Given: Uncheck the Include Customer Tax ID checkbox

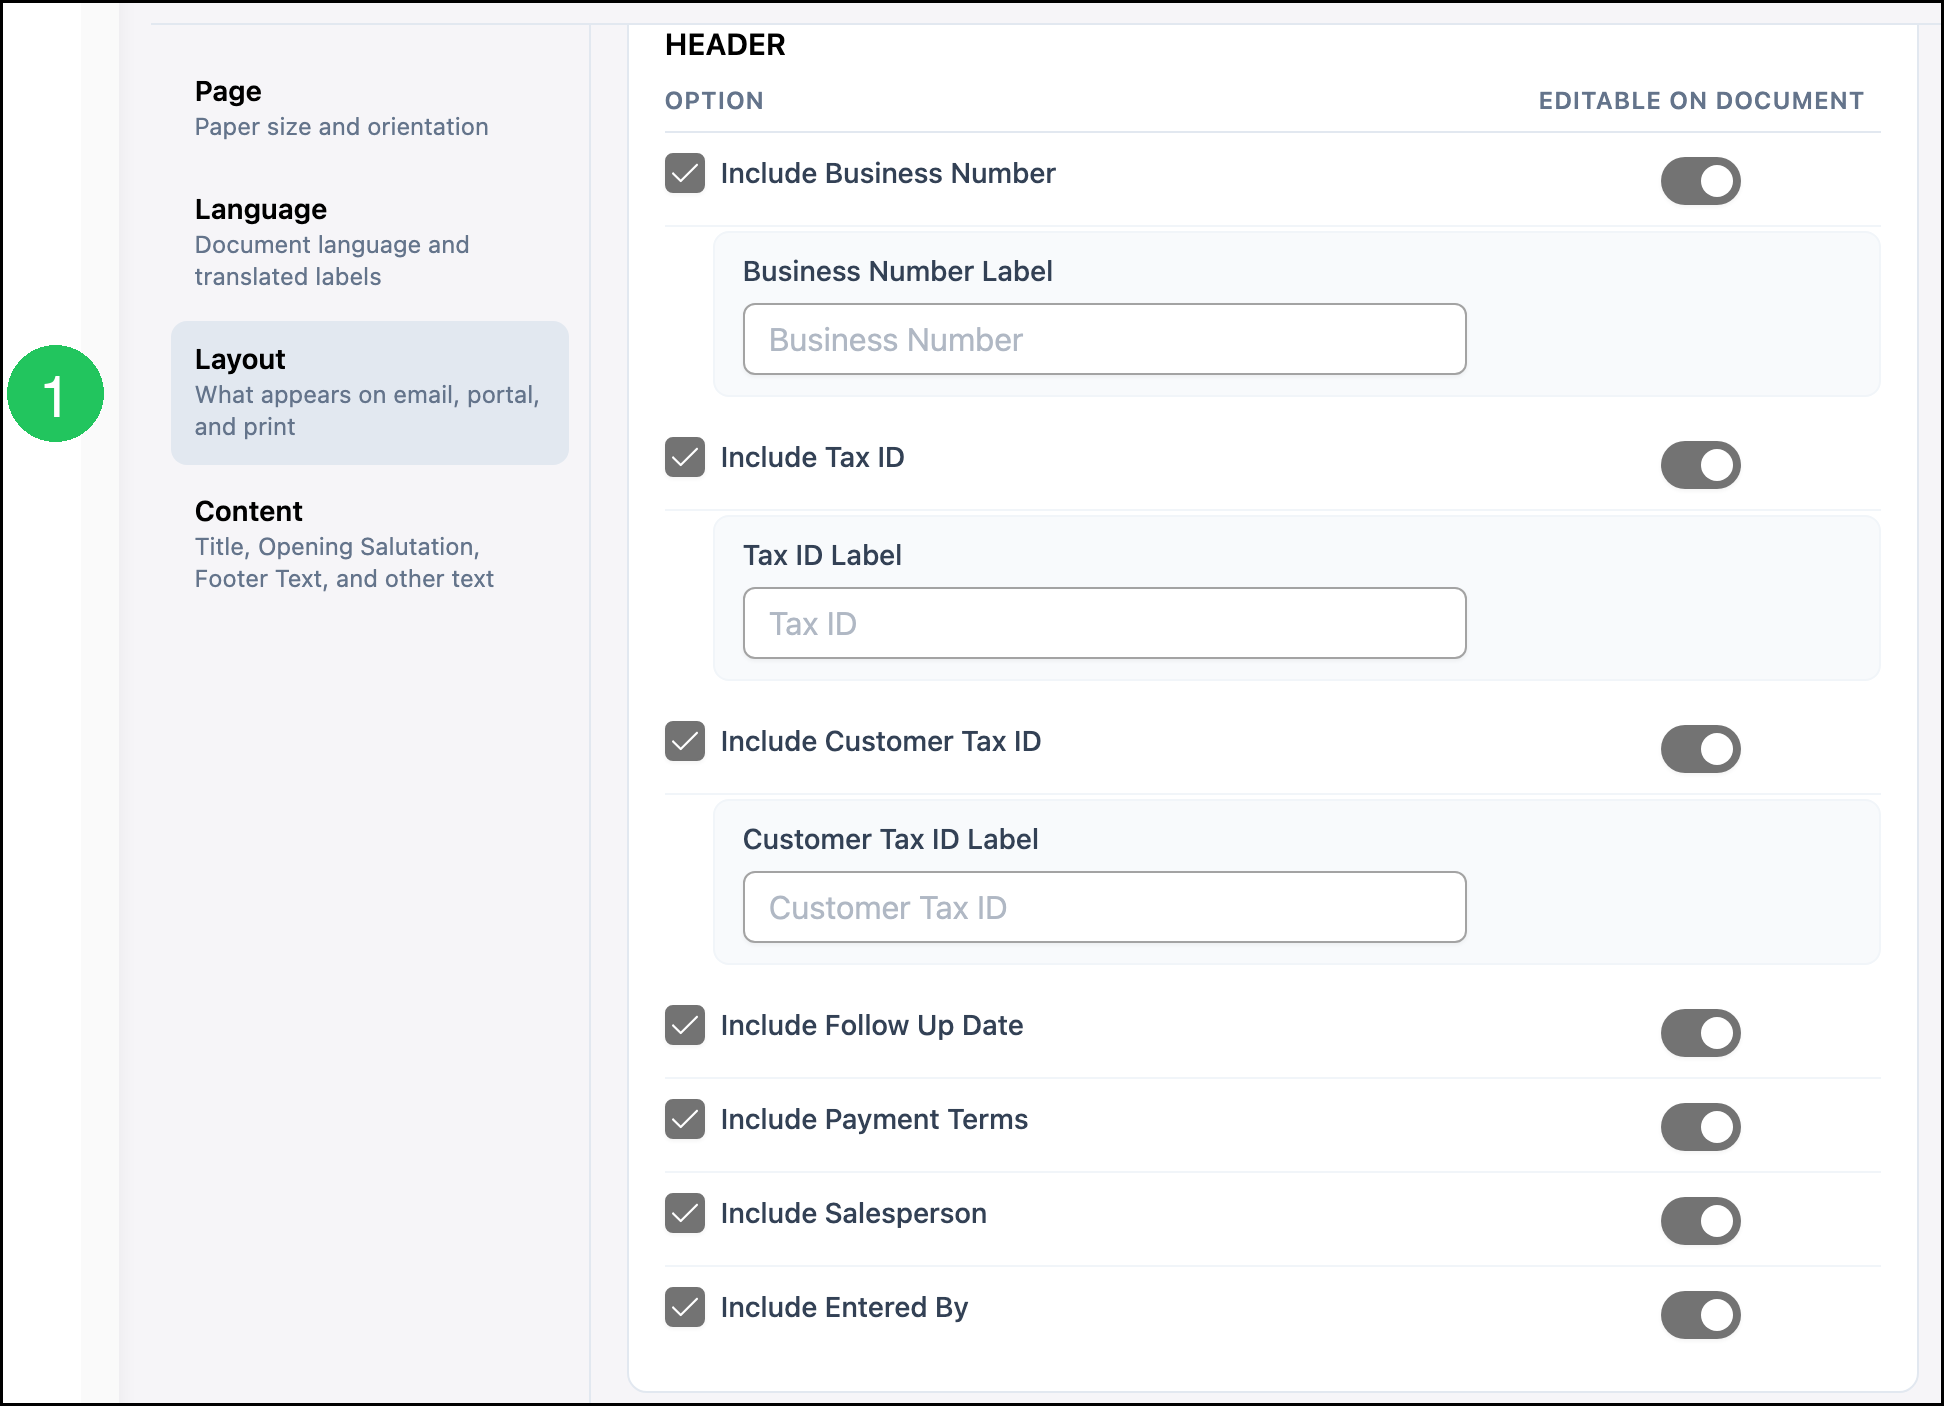Looking at the screenshot, I should tap(685, 741).
